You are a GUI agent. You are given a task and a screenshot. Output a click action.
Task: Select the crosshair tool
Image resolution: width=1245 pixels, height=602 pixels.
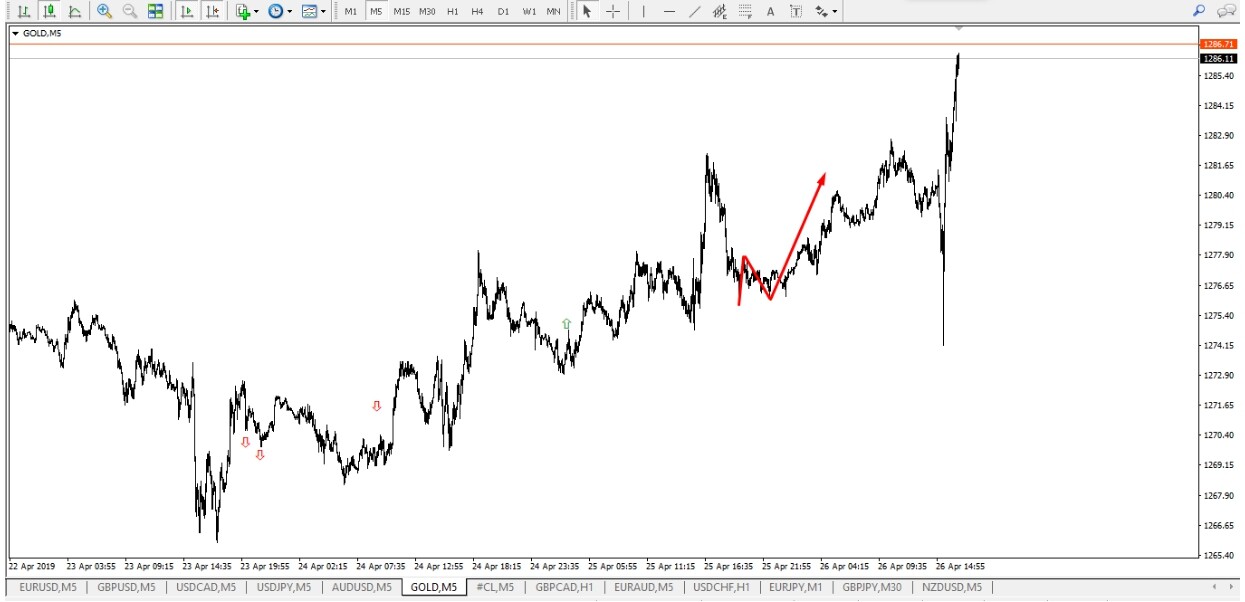613,11
